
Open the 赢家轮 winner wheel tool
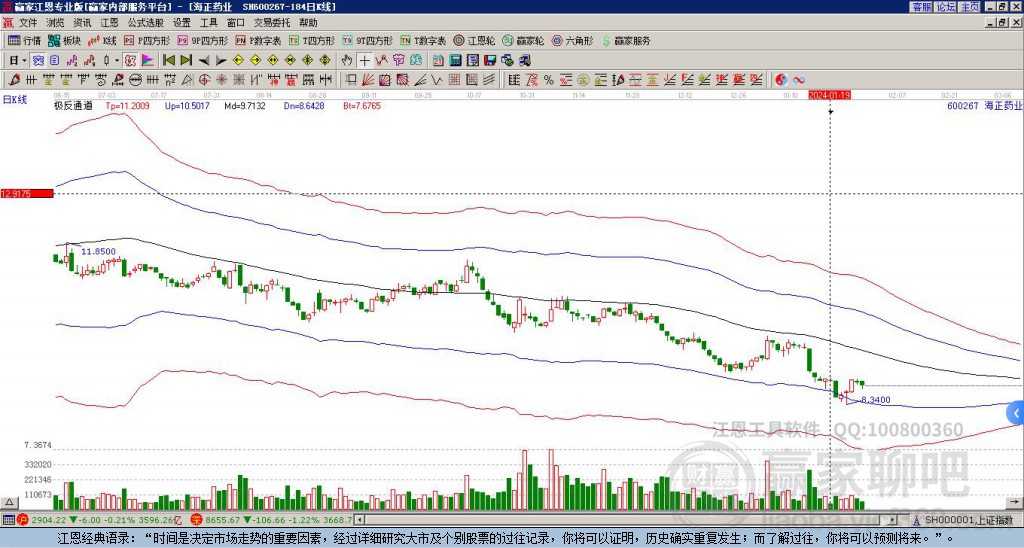coord(523,40)
